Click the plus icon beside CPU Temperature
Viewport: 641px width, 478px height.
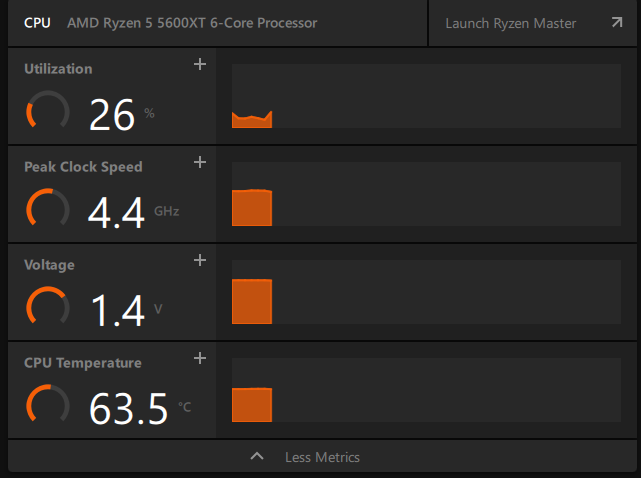tap(199, 358)
